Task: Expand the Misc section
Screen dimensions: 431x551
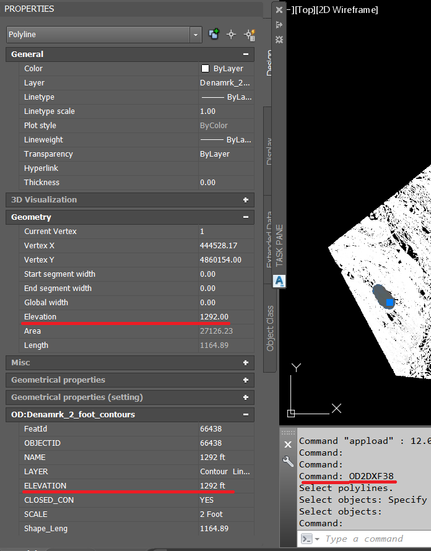Action: pos(246,363)
